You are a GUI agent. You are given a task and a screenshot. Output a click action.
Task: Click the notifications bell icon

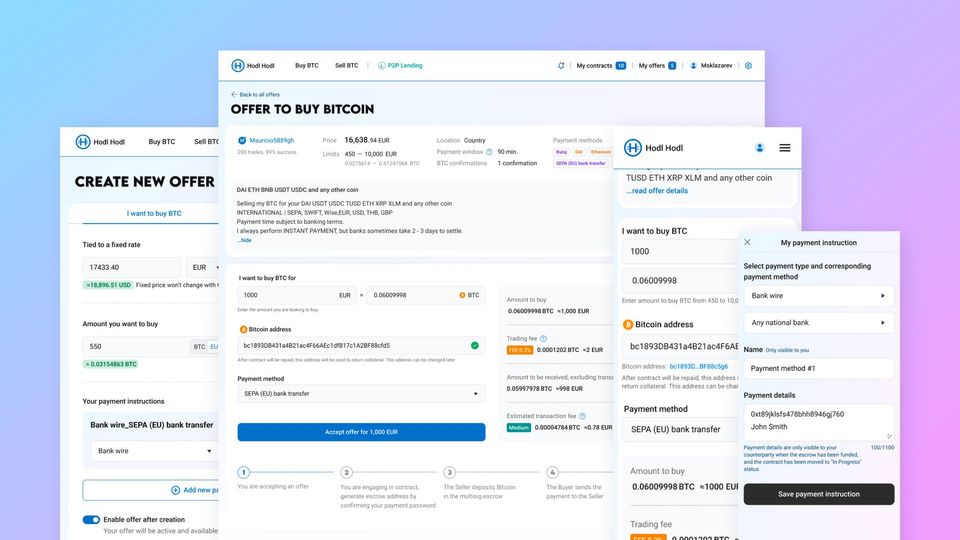coord(561,66)
